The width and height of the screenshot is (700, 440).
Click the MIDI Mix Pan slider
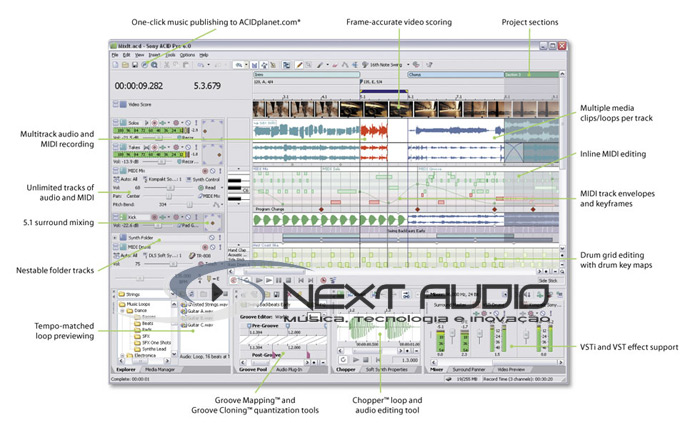[169, 196]
